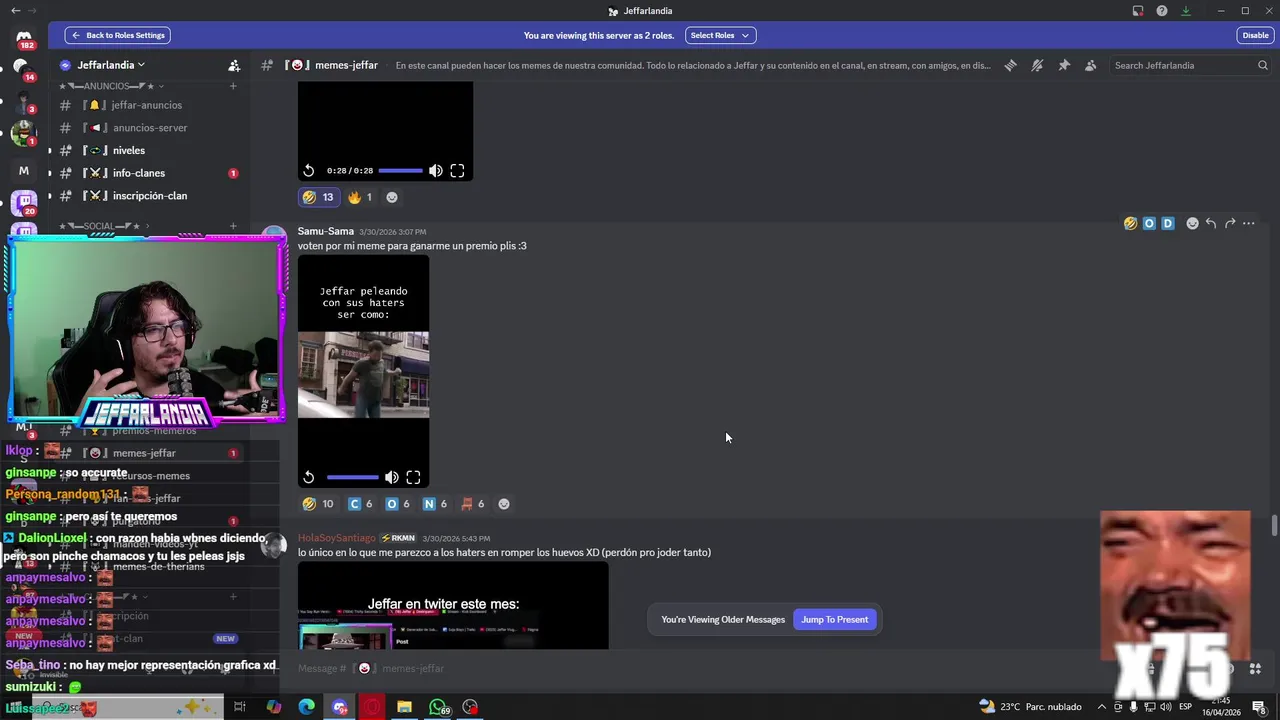The image size is (1280, 720).
Task: Quick-react with laughing emoji in hover toolbar
Action: 1130,223
